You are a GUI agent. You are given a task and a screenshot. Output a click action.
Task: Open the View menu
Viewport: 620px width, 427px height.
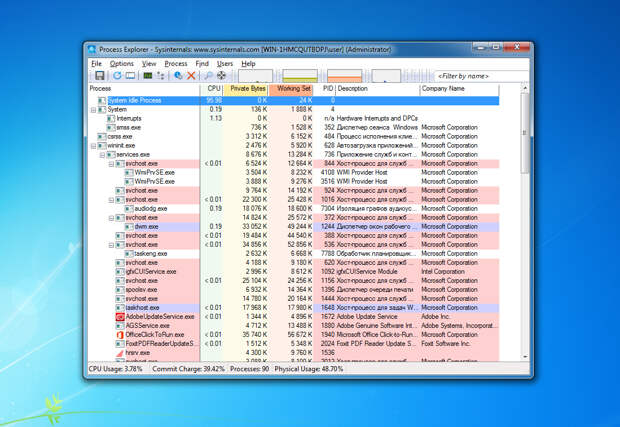coord(149,63)
